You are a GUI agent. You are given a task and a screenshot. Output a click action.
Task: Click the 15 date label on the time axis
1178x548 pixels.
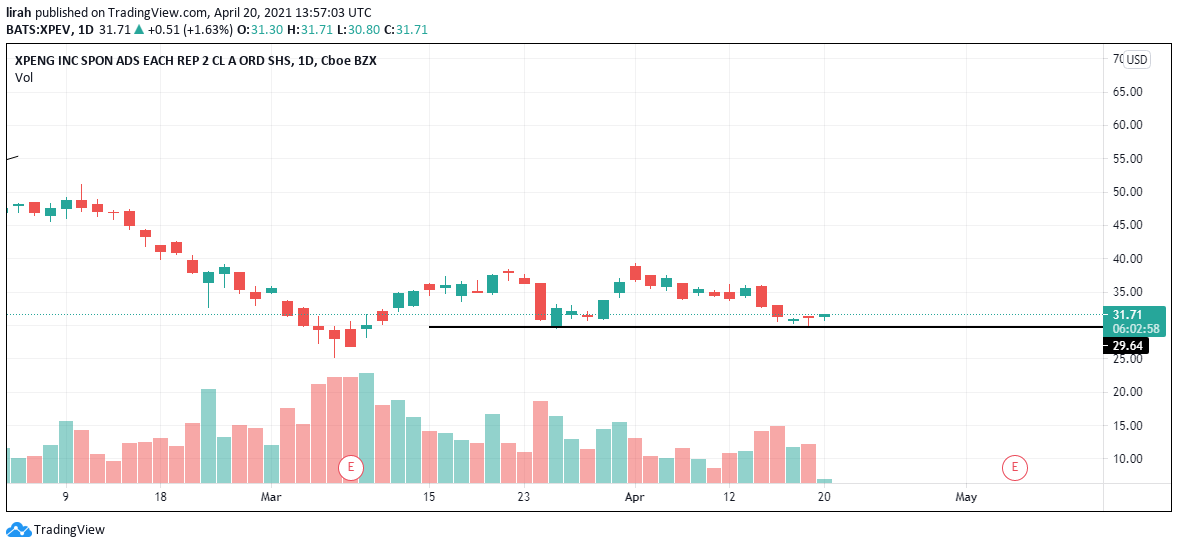click(x=430, y=497)
